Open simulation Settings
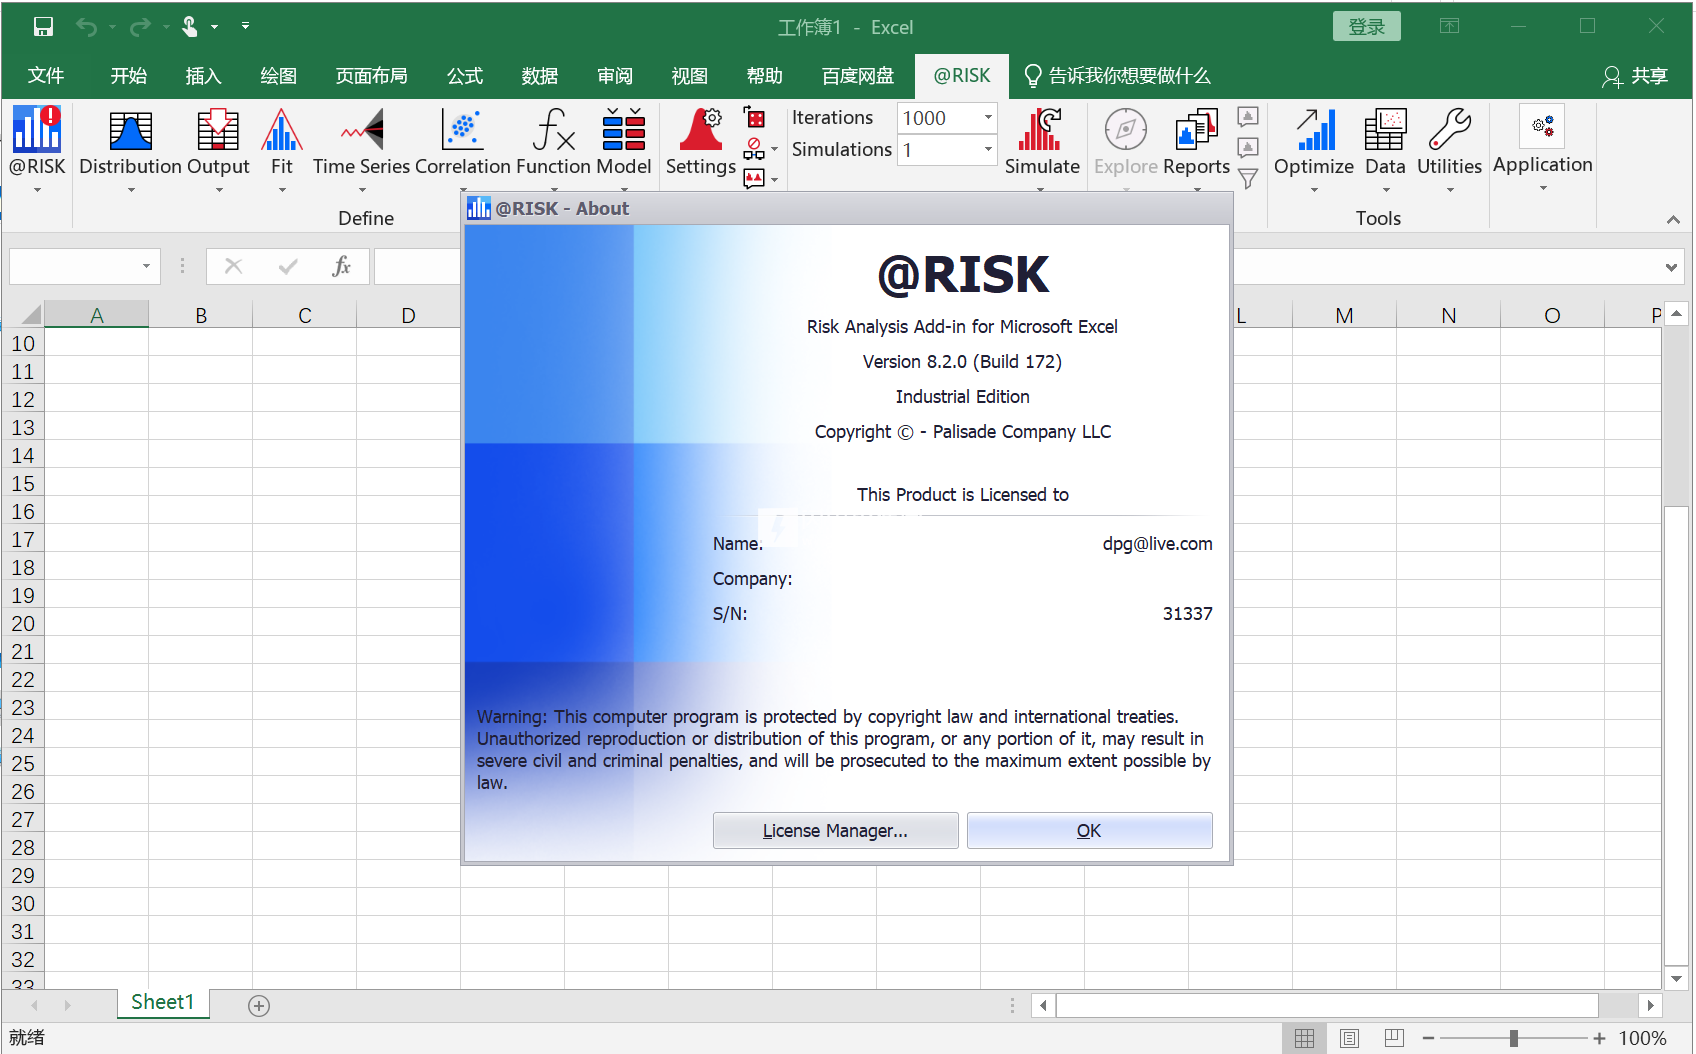 coord(701,130)
